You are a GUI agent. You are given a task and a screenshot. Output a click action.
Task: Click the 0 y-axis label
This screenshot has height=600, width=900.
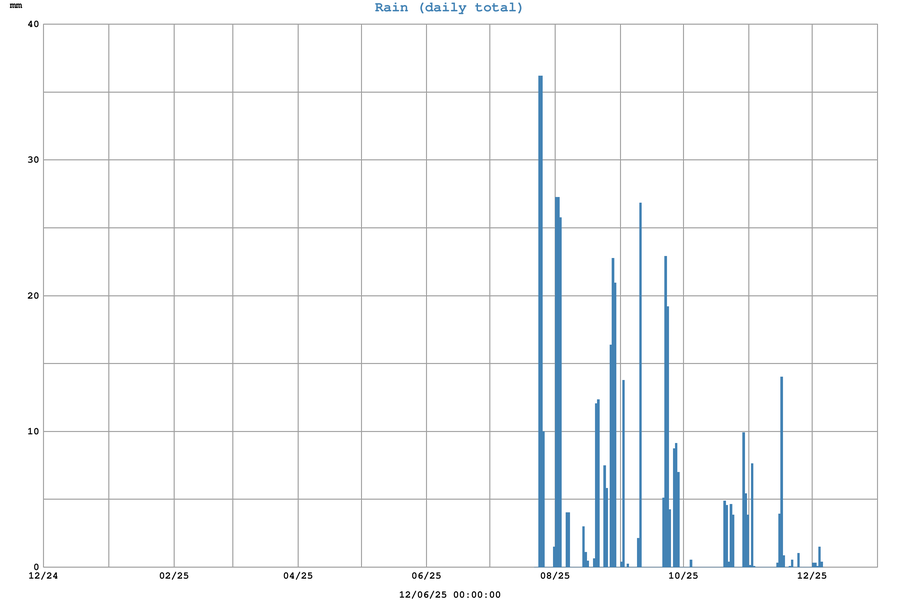36,567
